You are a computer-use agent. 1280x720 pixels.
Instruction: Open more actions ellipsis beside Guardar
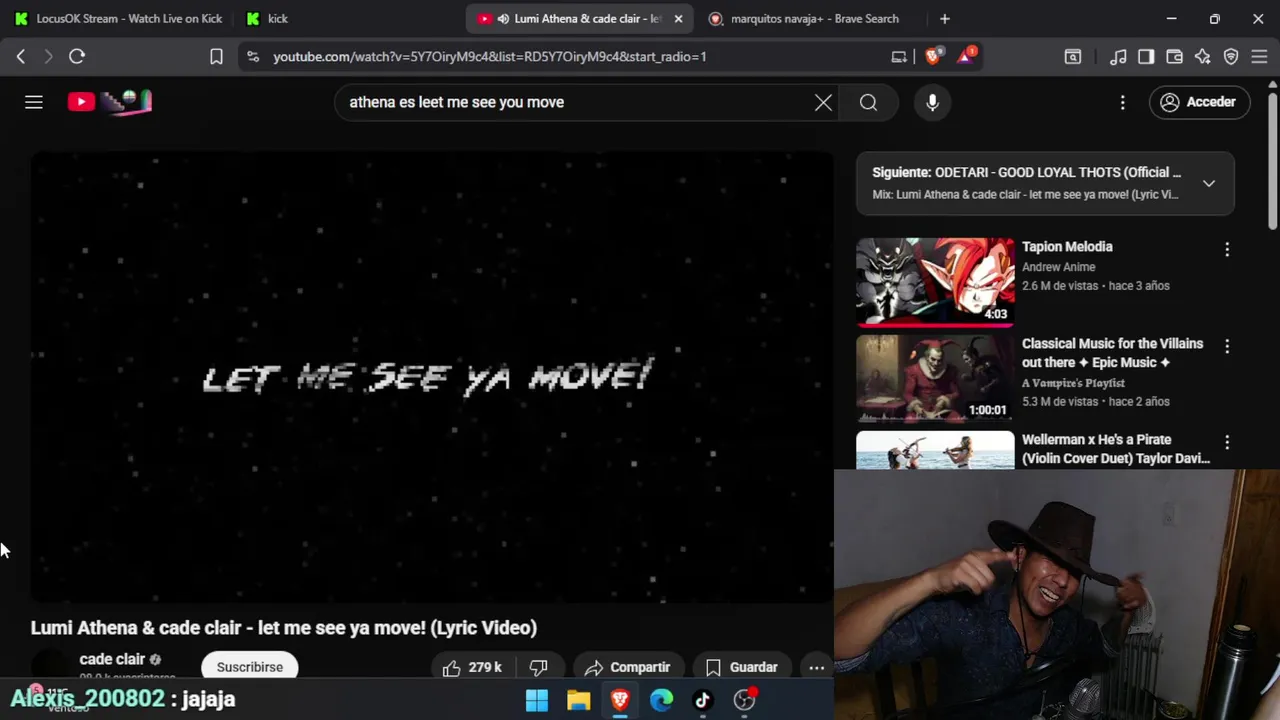pyautogui.click(x=817, y=667)
